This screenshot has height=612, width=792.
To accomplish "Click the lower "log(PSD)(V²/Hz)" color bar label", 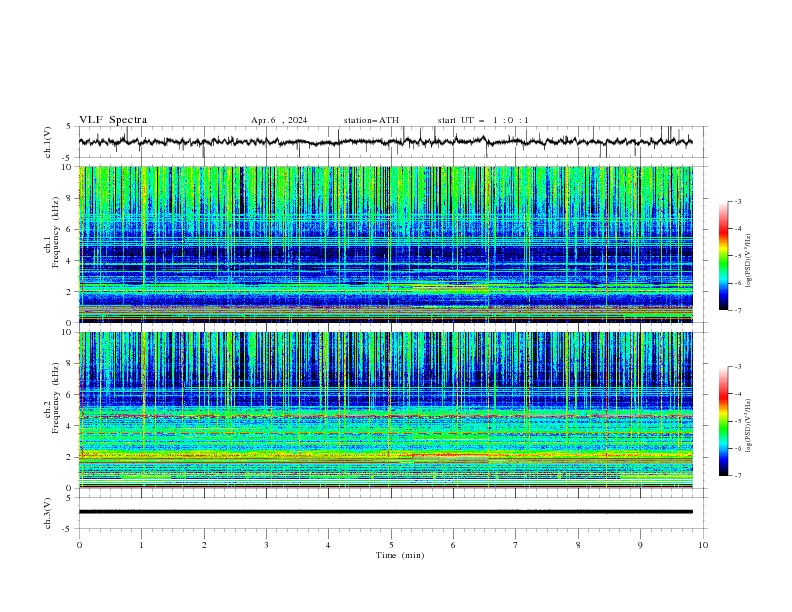I will [749, 426].
